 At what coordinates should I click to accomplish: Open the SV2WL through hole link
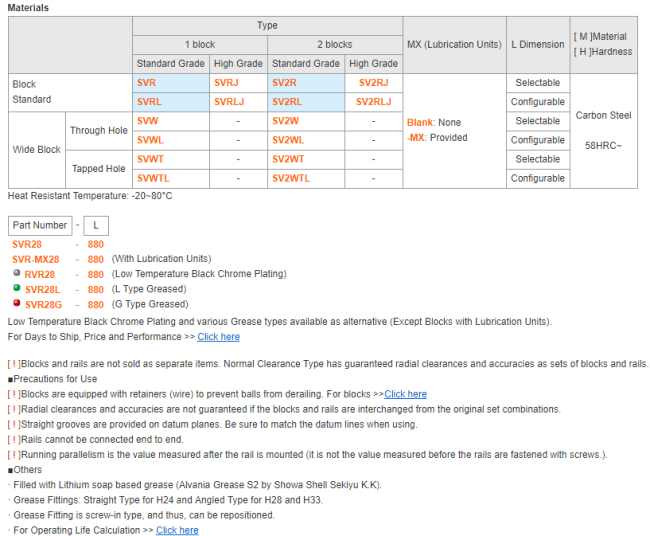288,140
